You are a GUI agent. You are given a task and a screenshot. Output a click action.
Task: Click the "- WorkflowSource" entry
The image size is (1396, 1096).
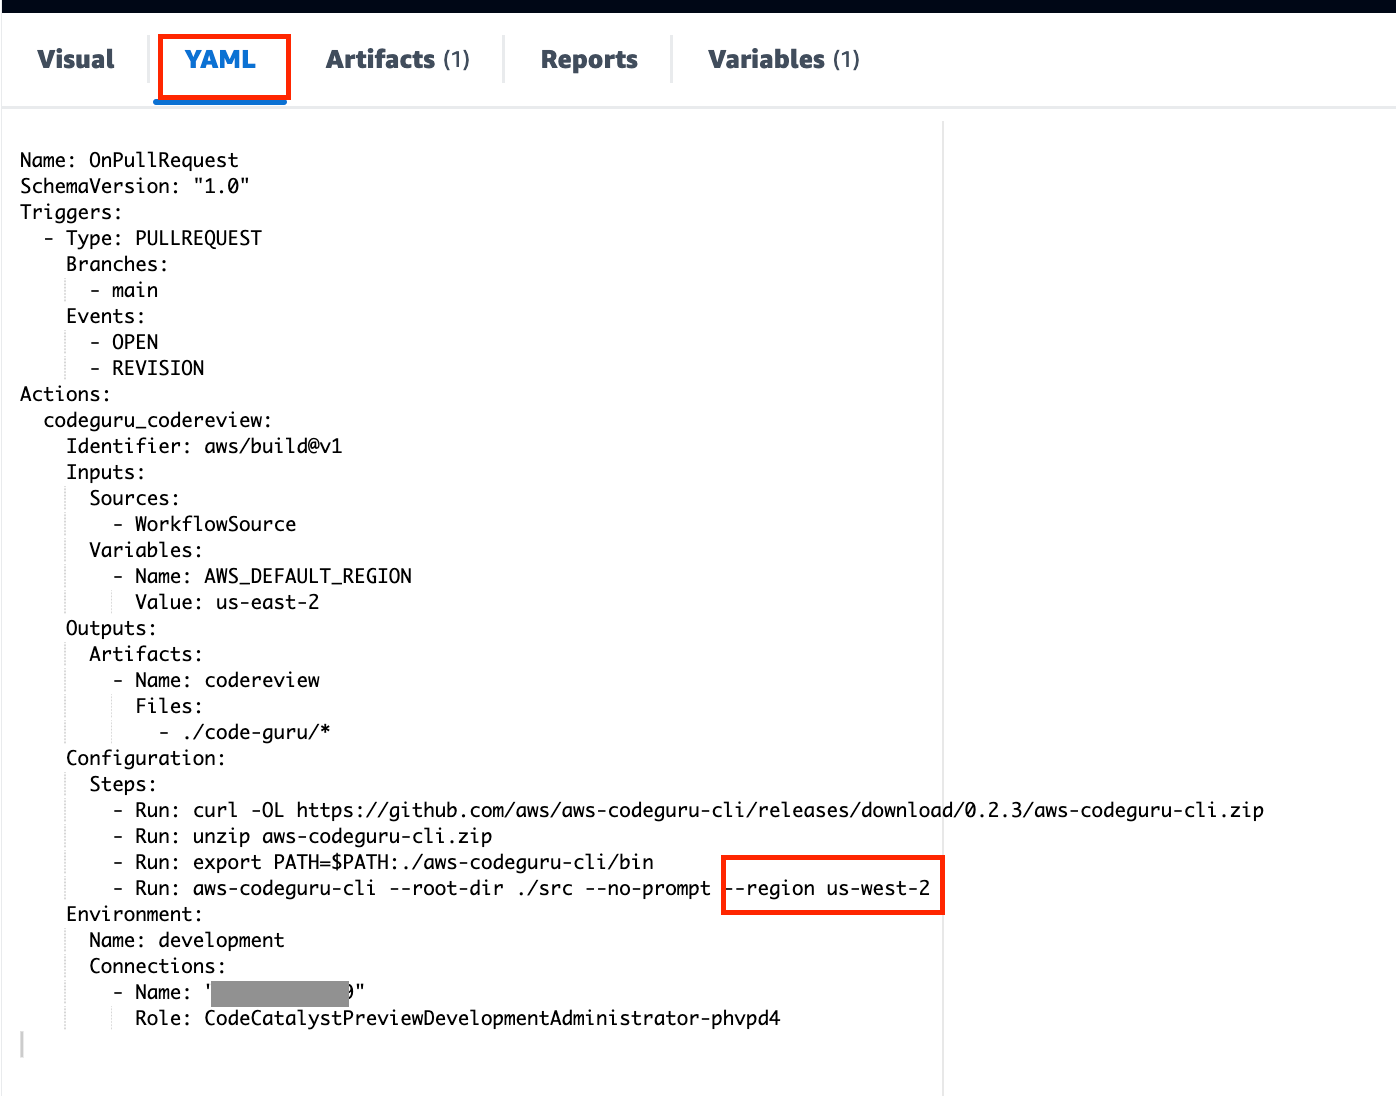point(204,524)
